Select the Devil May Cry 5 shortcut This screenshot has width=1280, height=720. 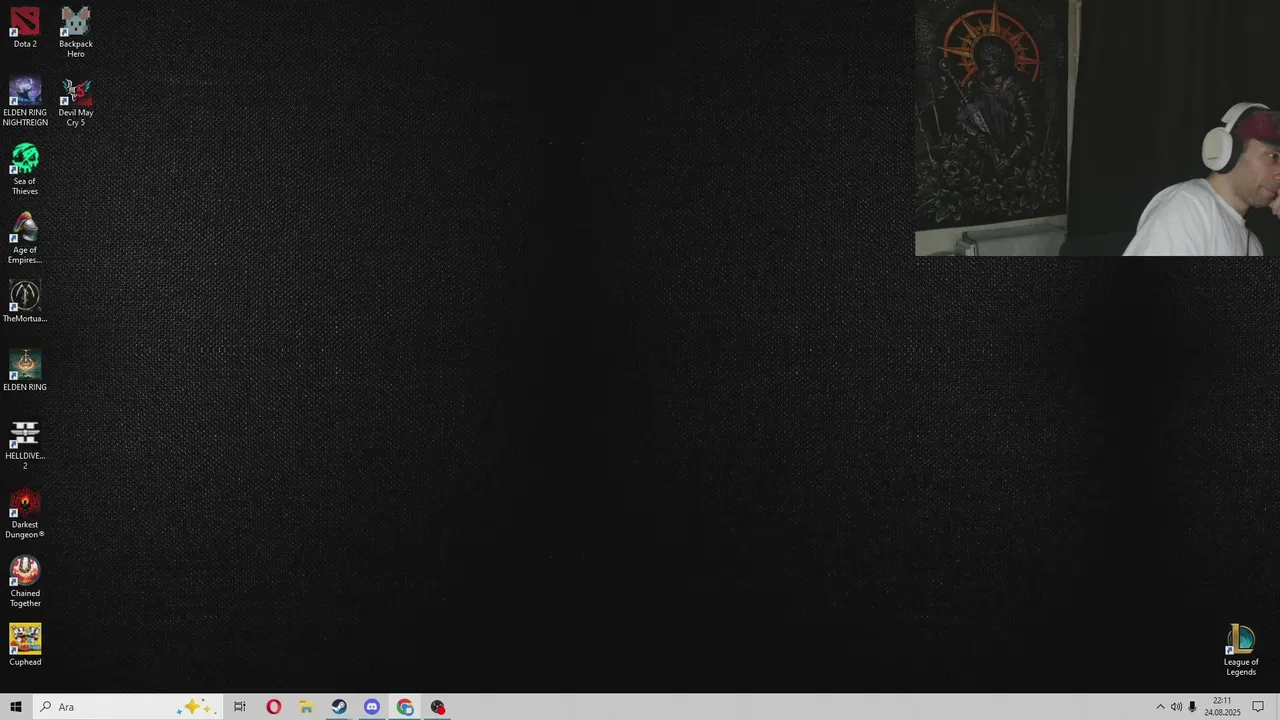pos(76,101)
